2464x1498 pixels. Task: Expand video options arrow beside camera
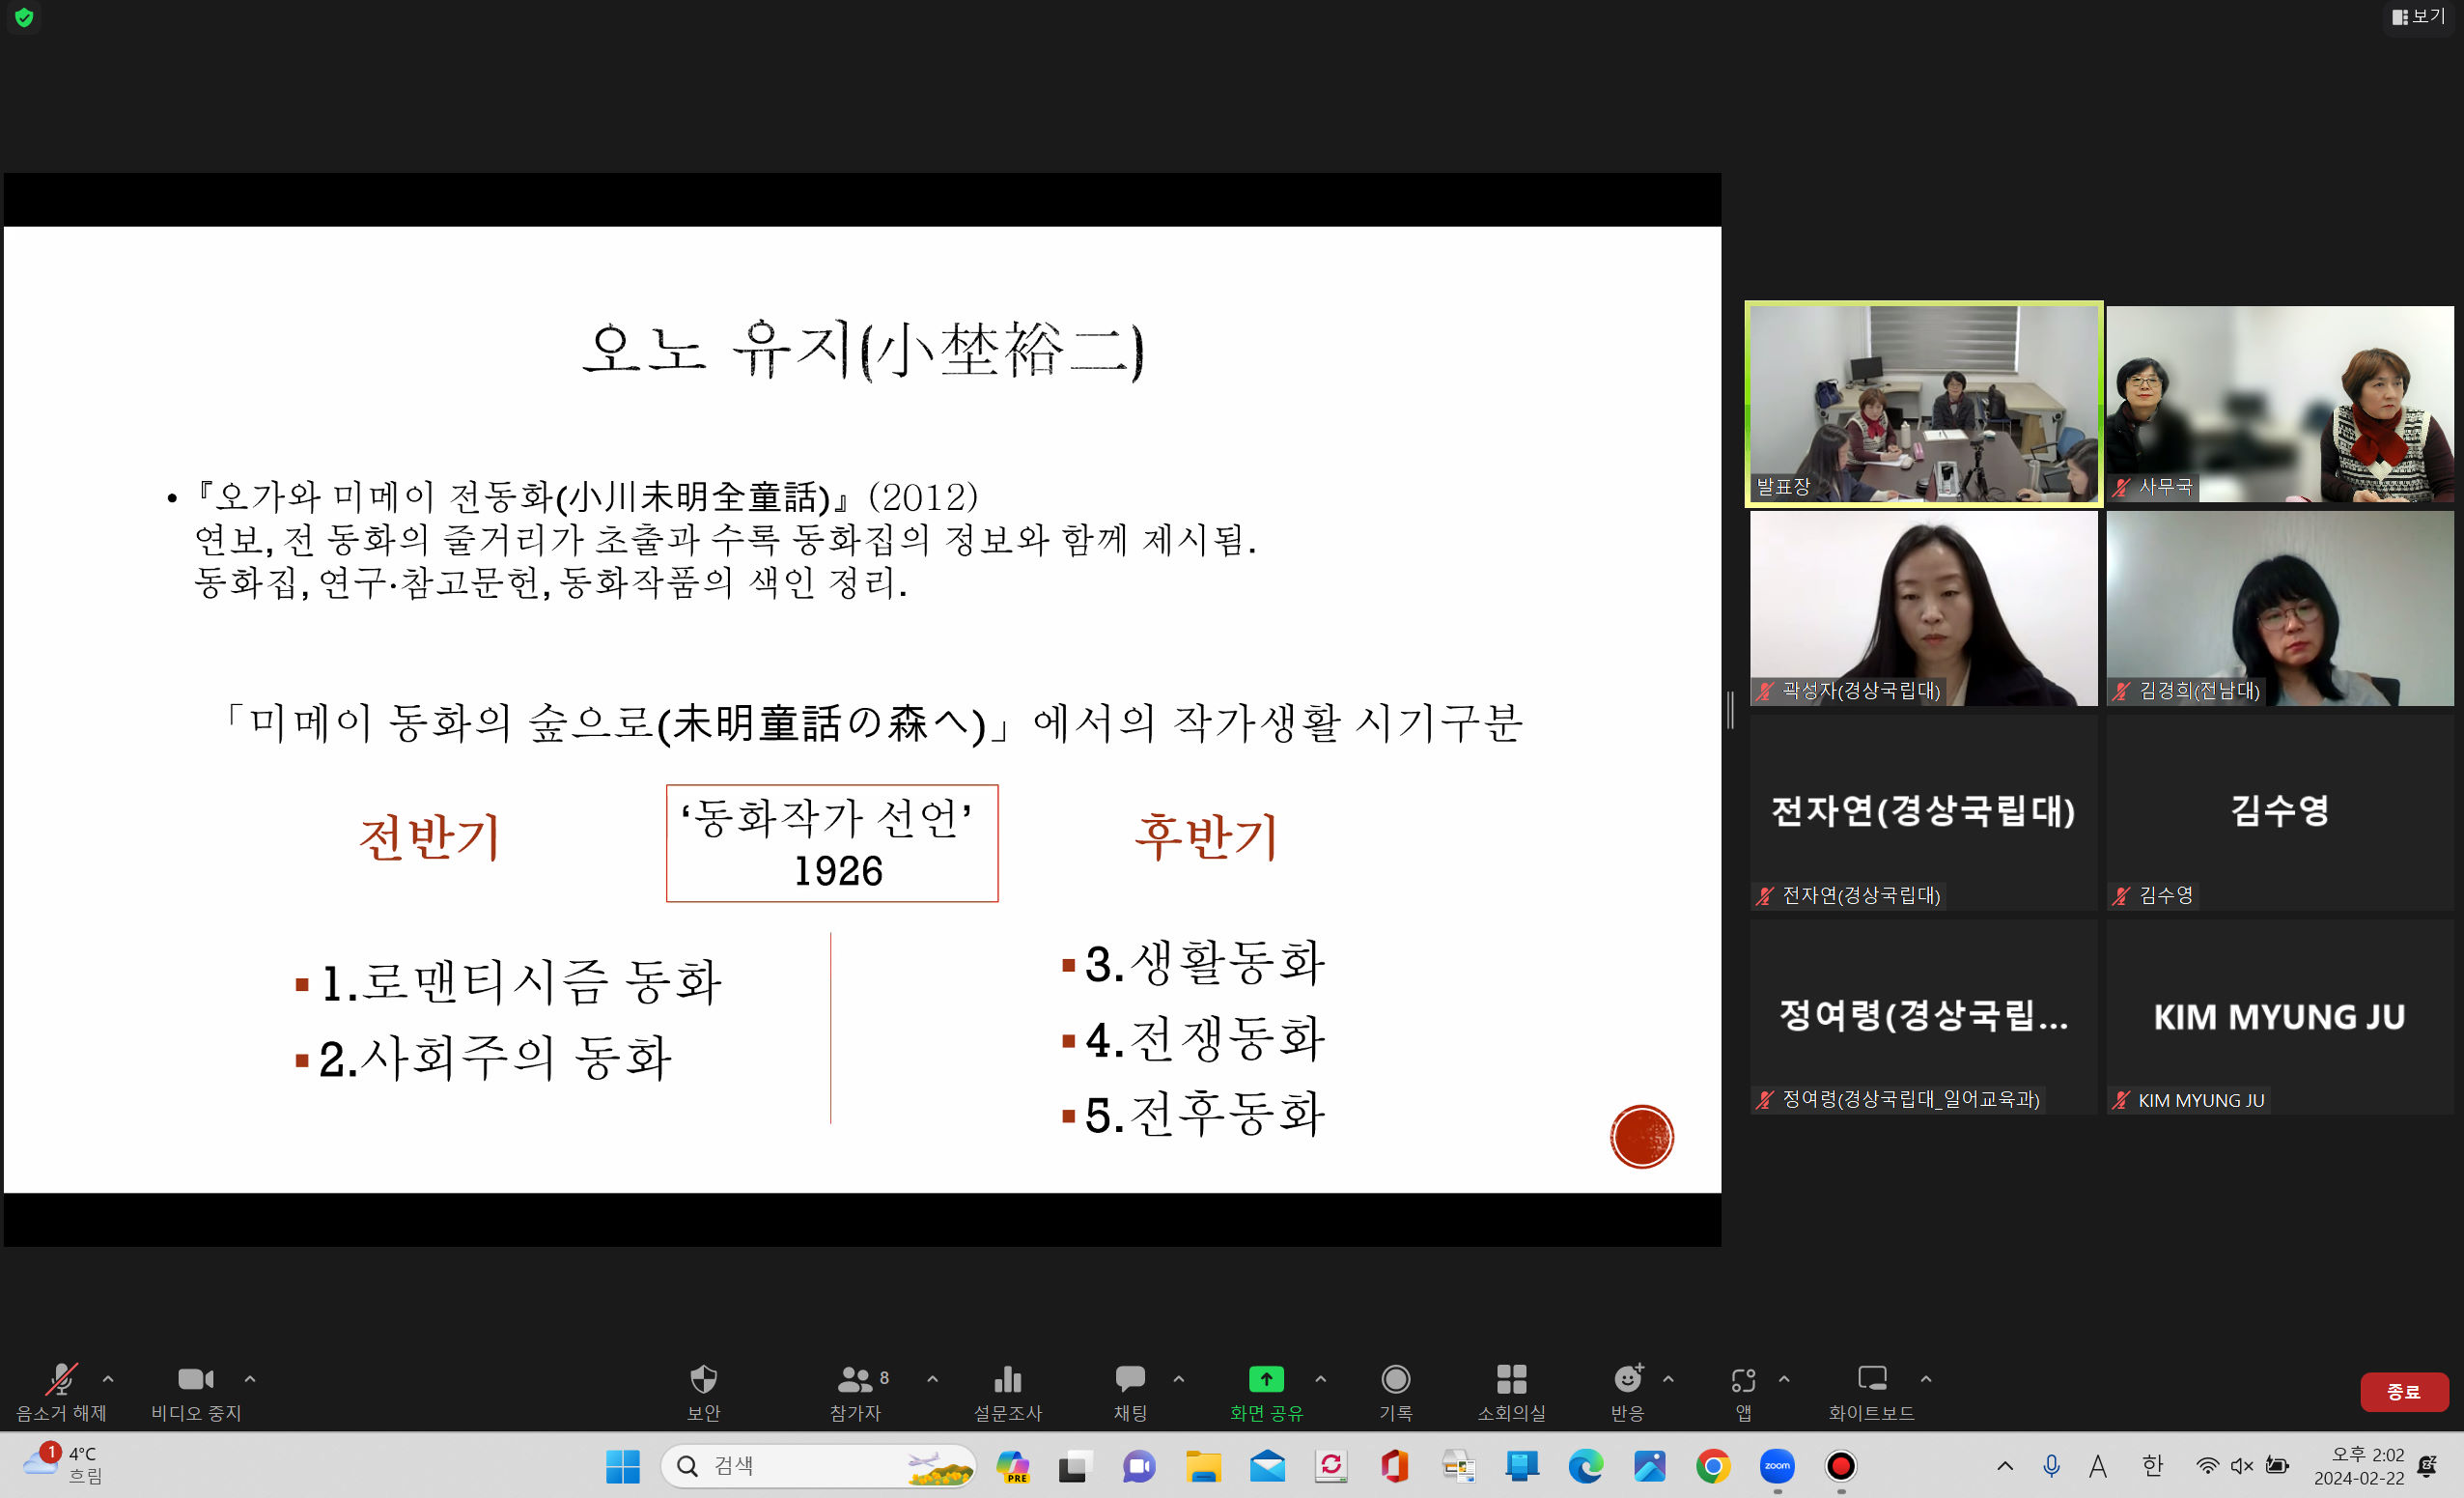coord(250,1379)
